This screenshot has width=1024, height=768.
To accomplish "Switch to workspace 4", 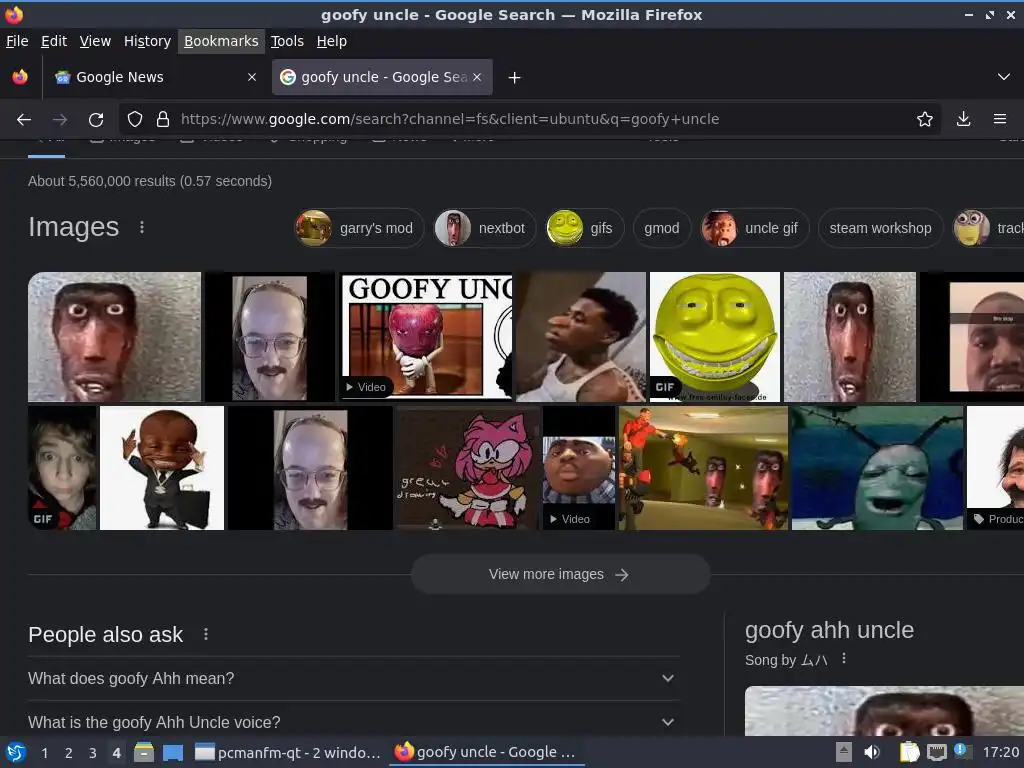I will tap(117, 753).
